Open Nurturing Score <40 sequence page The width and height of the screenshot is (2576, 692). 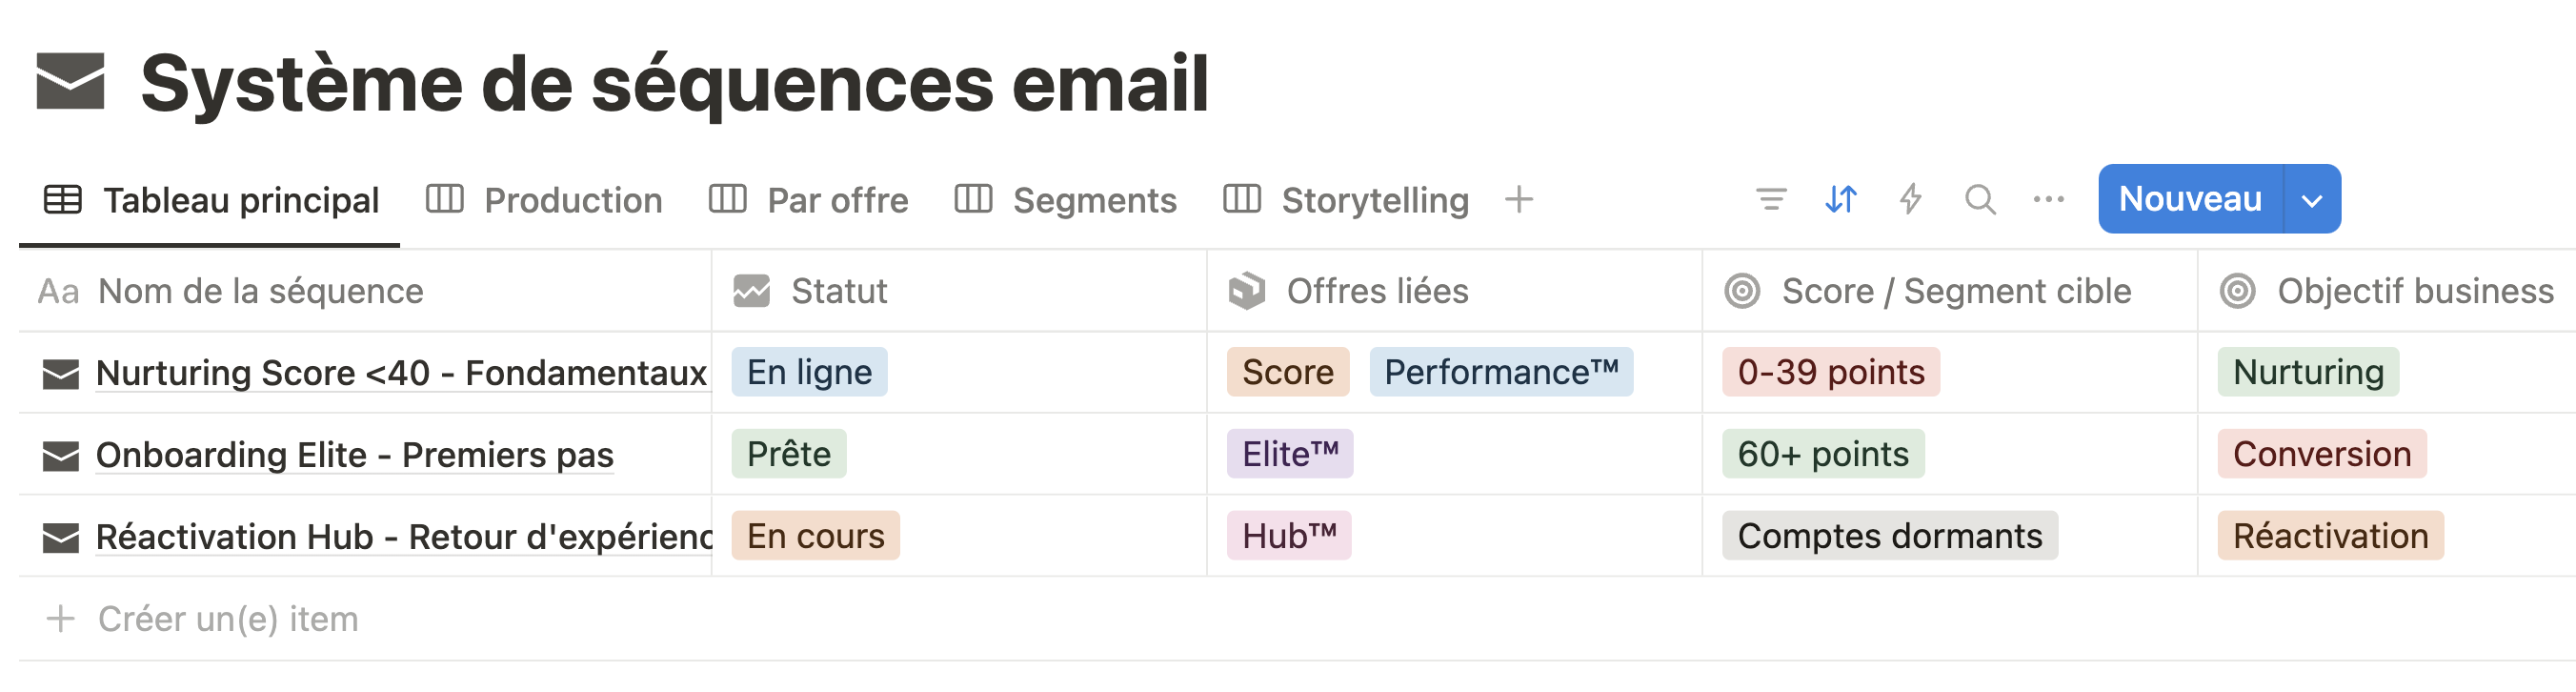tap(400, 374)
